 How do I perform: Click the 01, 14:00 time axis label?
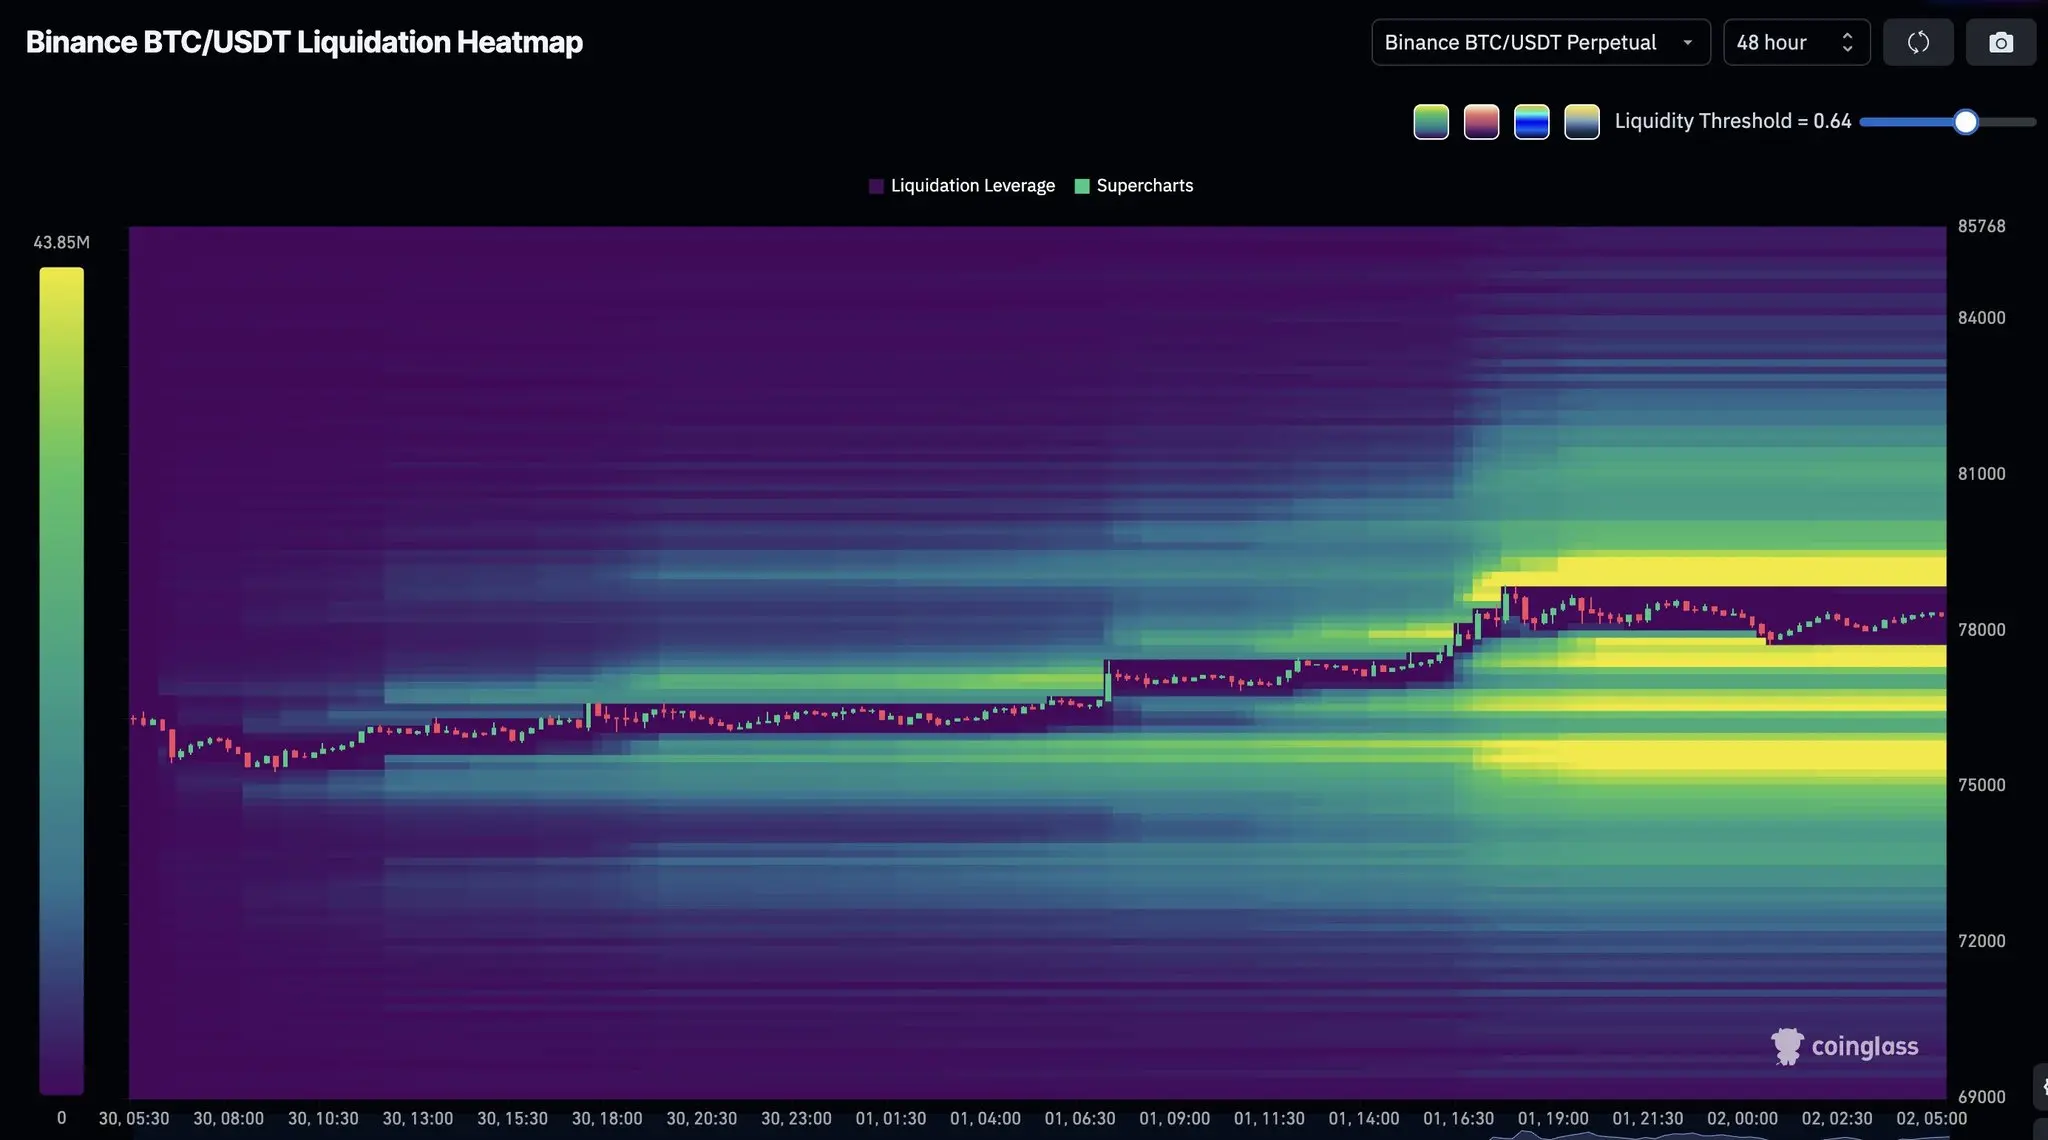[1364, 1119]
